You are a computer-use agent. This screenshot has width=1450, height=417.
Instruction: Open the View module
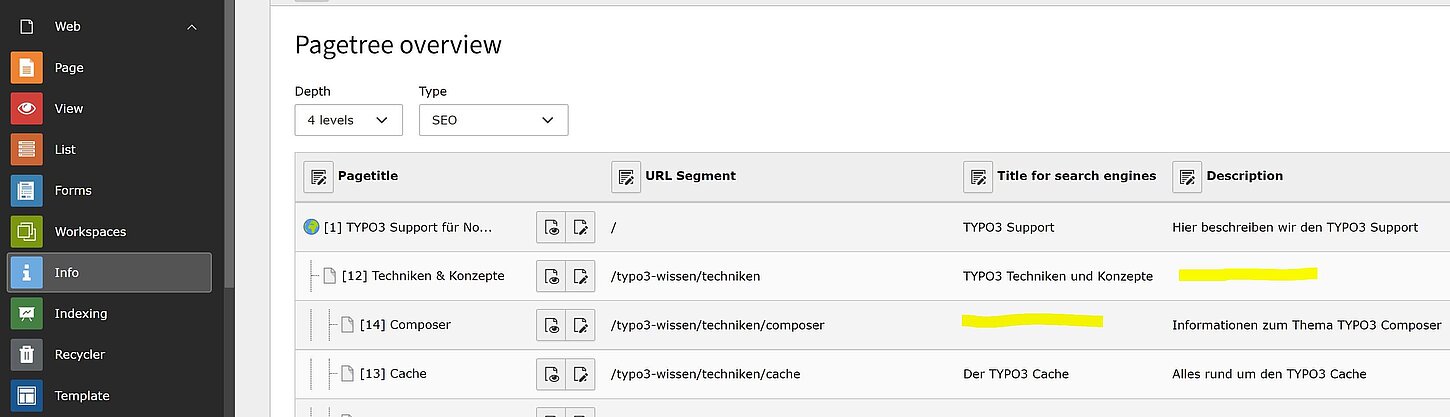tap(68, 109)
